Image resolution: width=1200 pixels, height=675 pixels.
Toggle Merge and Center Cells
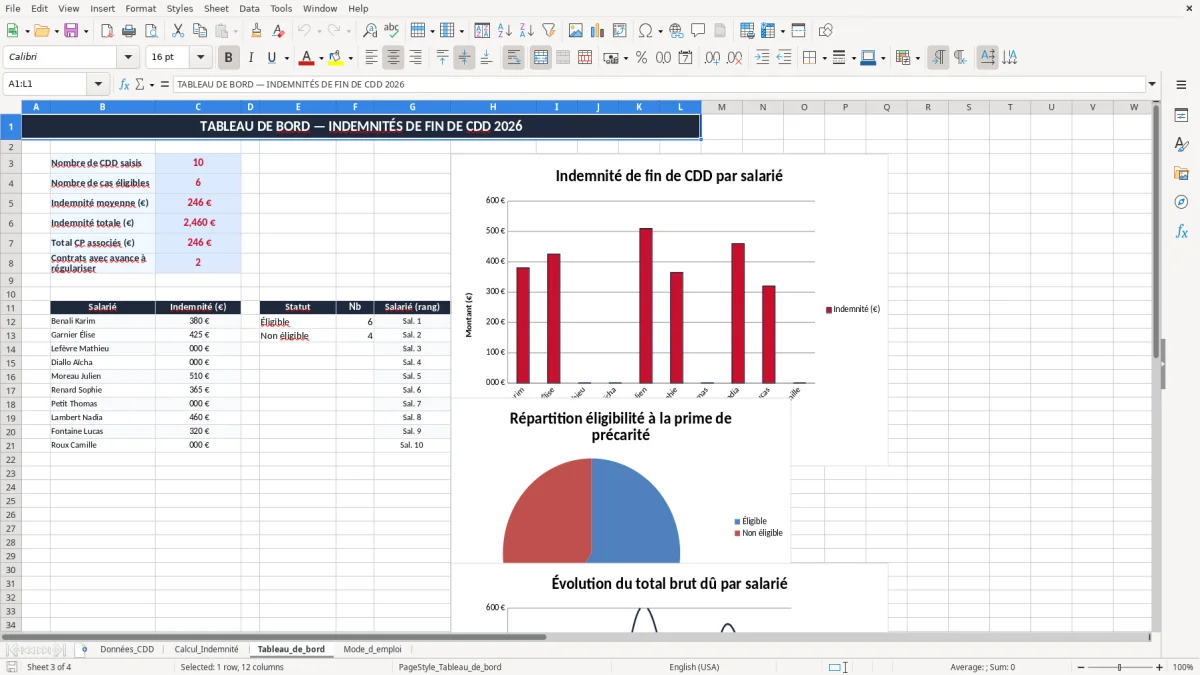pos(540,58)
